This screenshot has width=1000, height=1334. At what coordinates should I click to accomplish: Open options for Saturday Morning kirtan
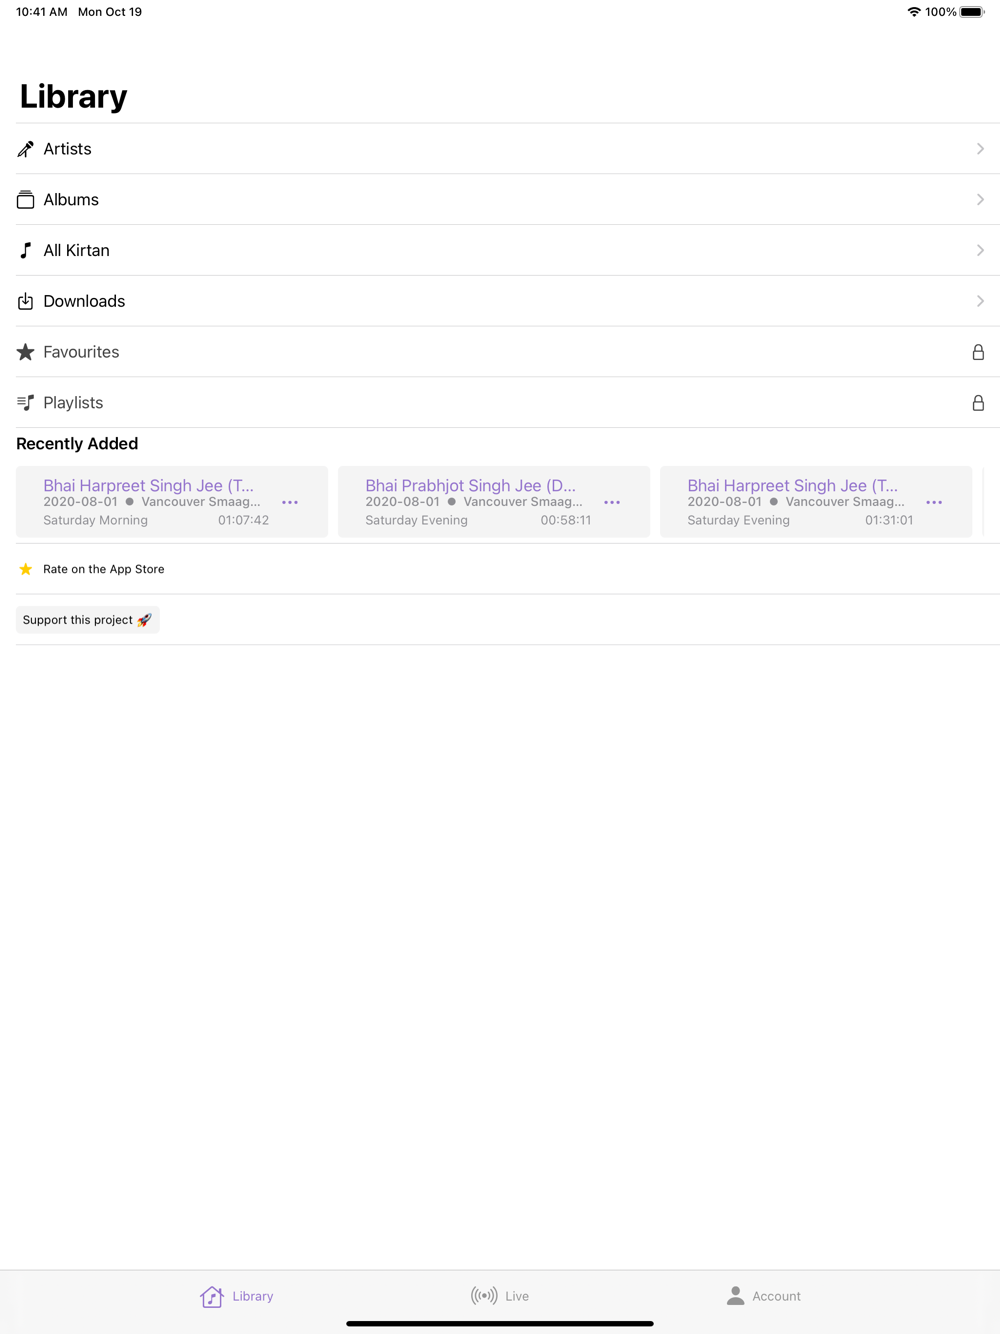pos(290,502)
